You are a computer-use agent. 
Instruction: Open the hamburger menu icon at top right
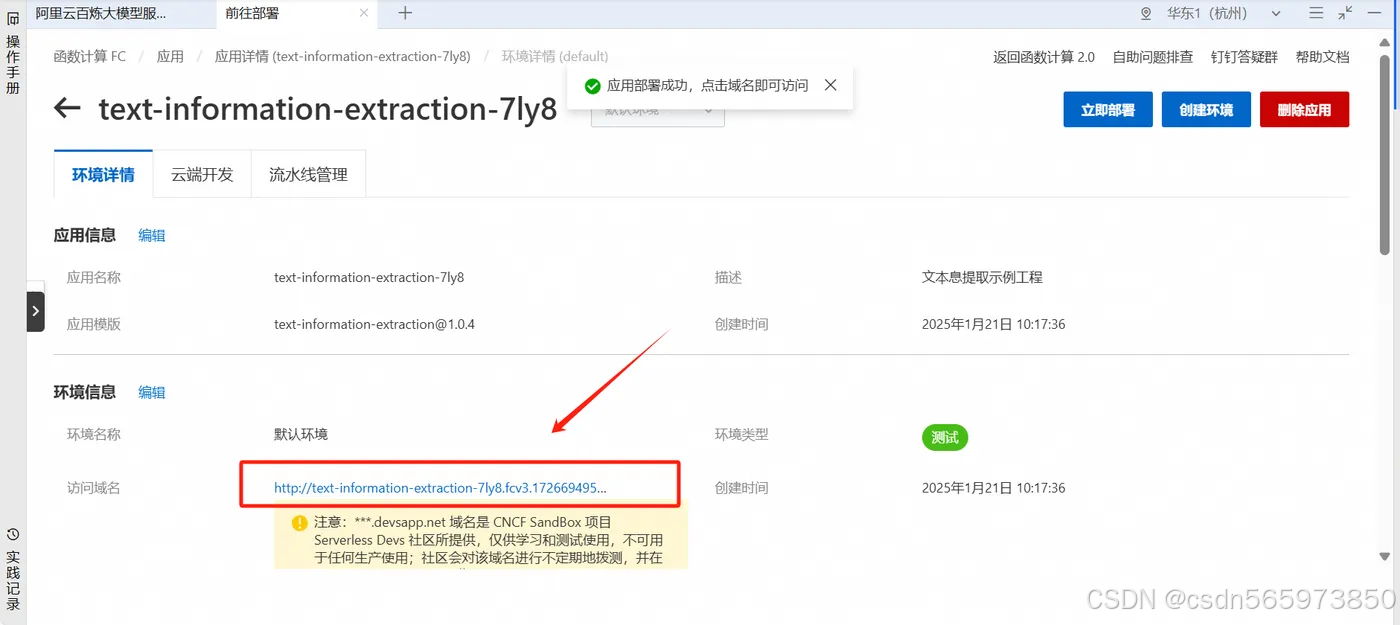click(1316, 13)
